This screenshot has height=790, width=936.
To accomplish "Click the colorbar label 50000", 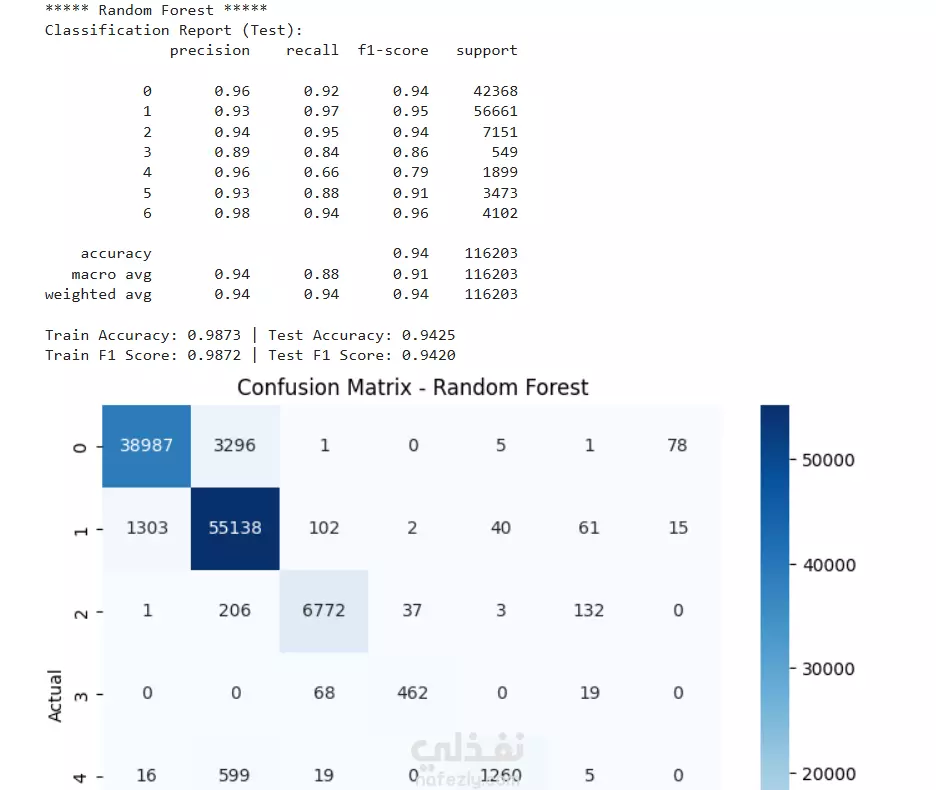I will (x=828, y=460).
